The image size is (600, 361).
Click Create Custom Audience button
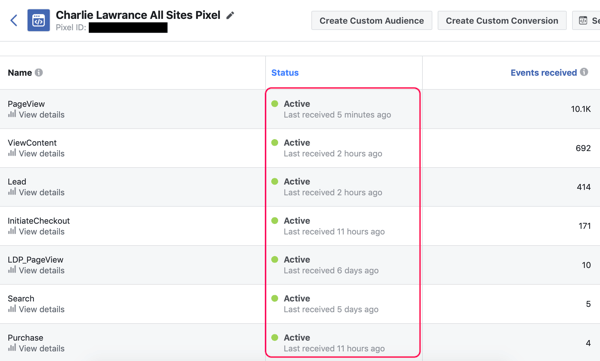click(x=372, y=21)
